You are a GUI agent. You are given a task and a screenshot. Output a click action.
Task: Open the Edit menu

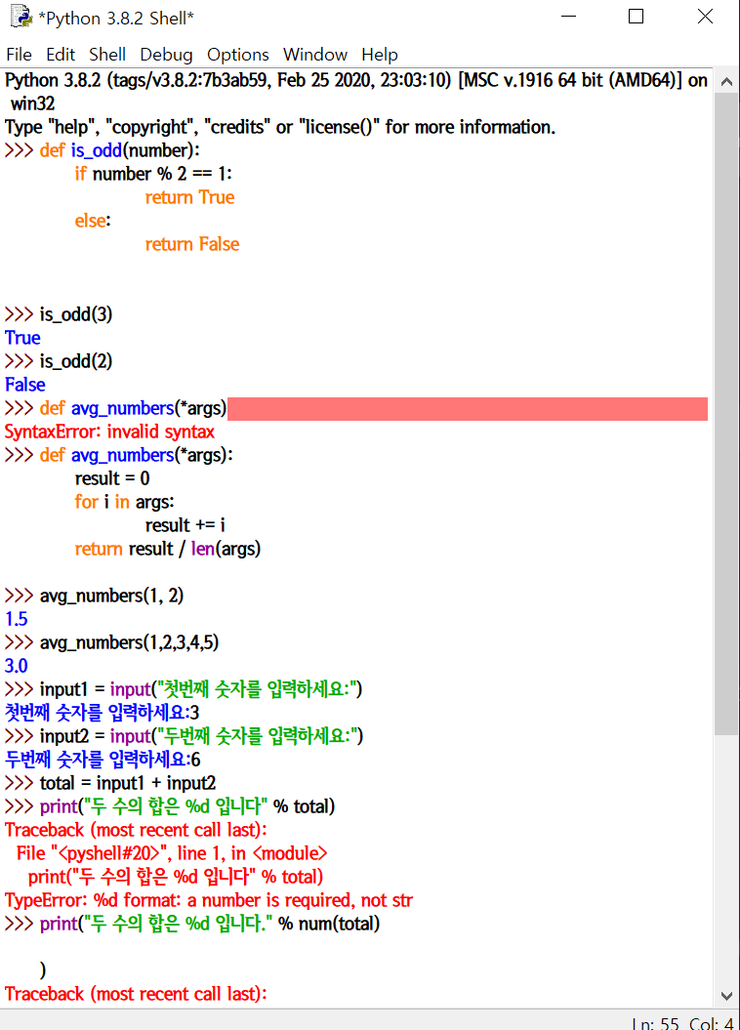[60, 55]
